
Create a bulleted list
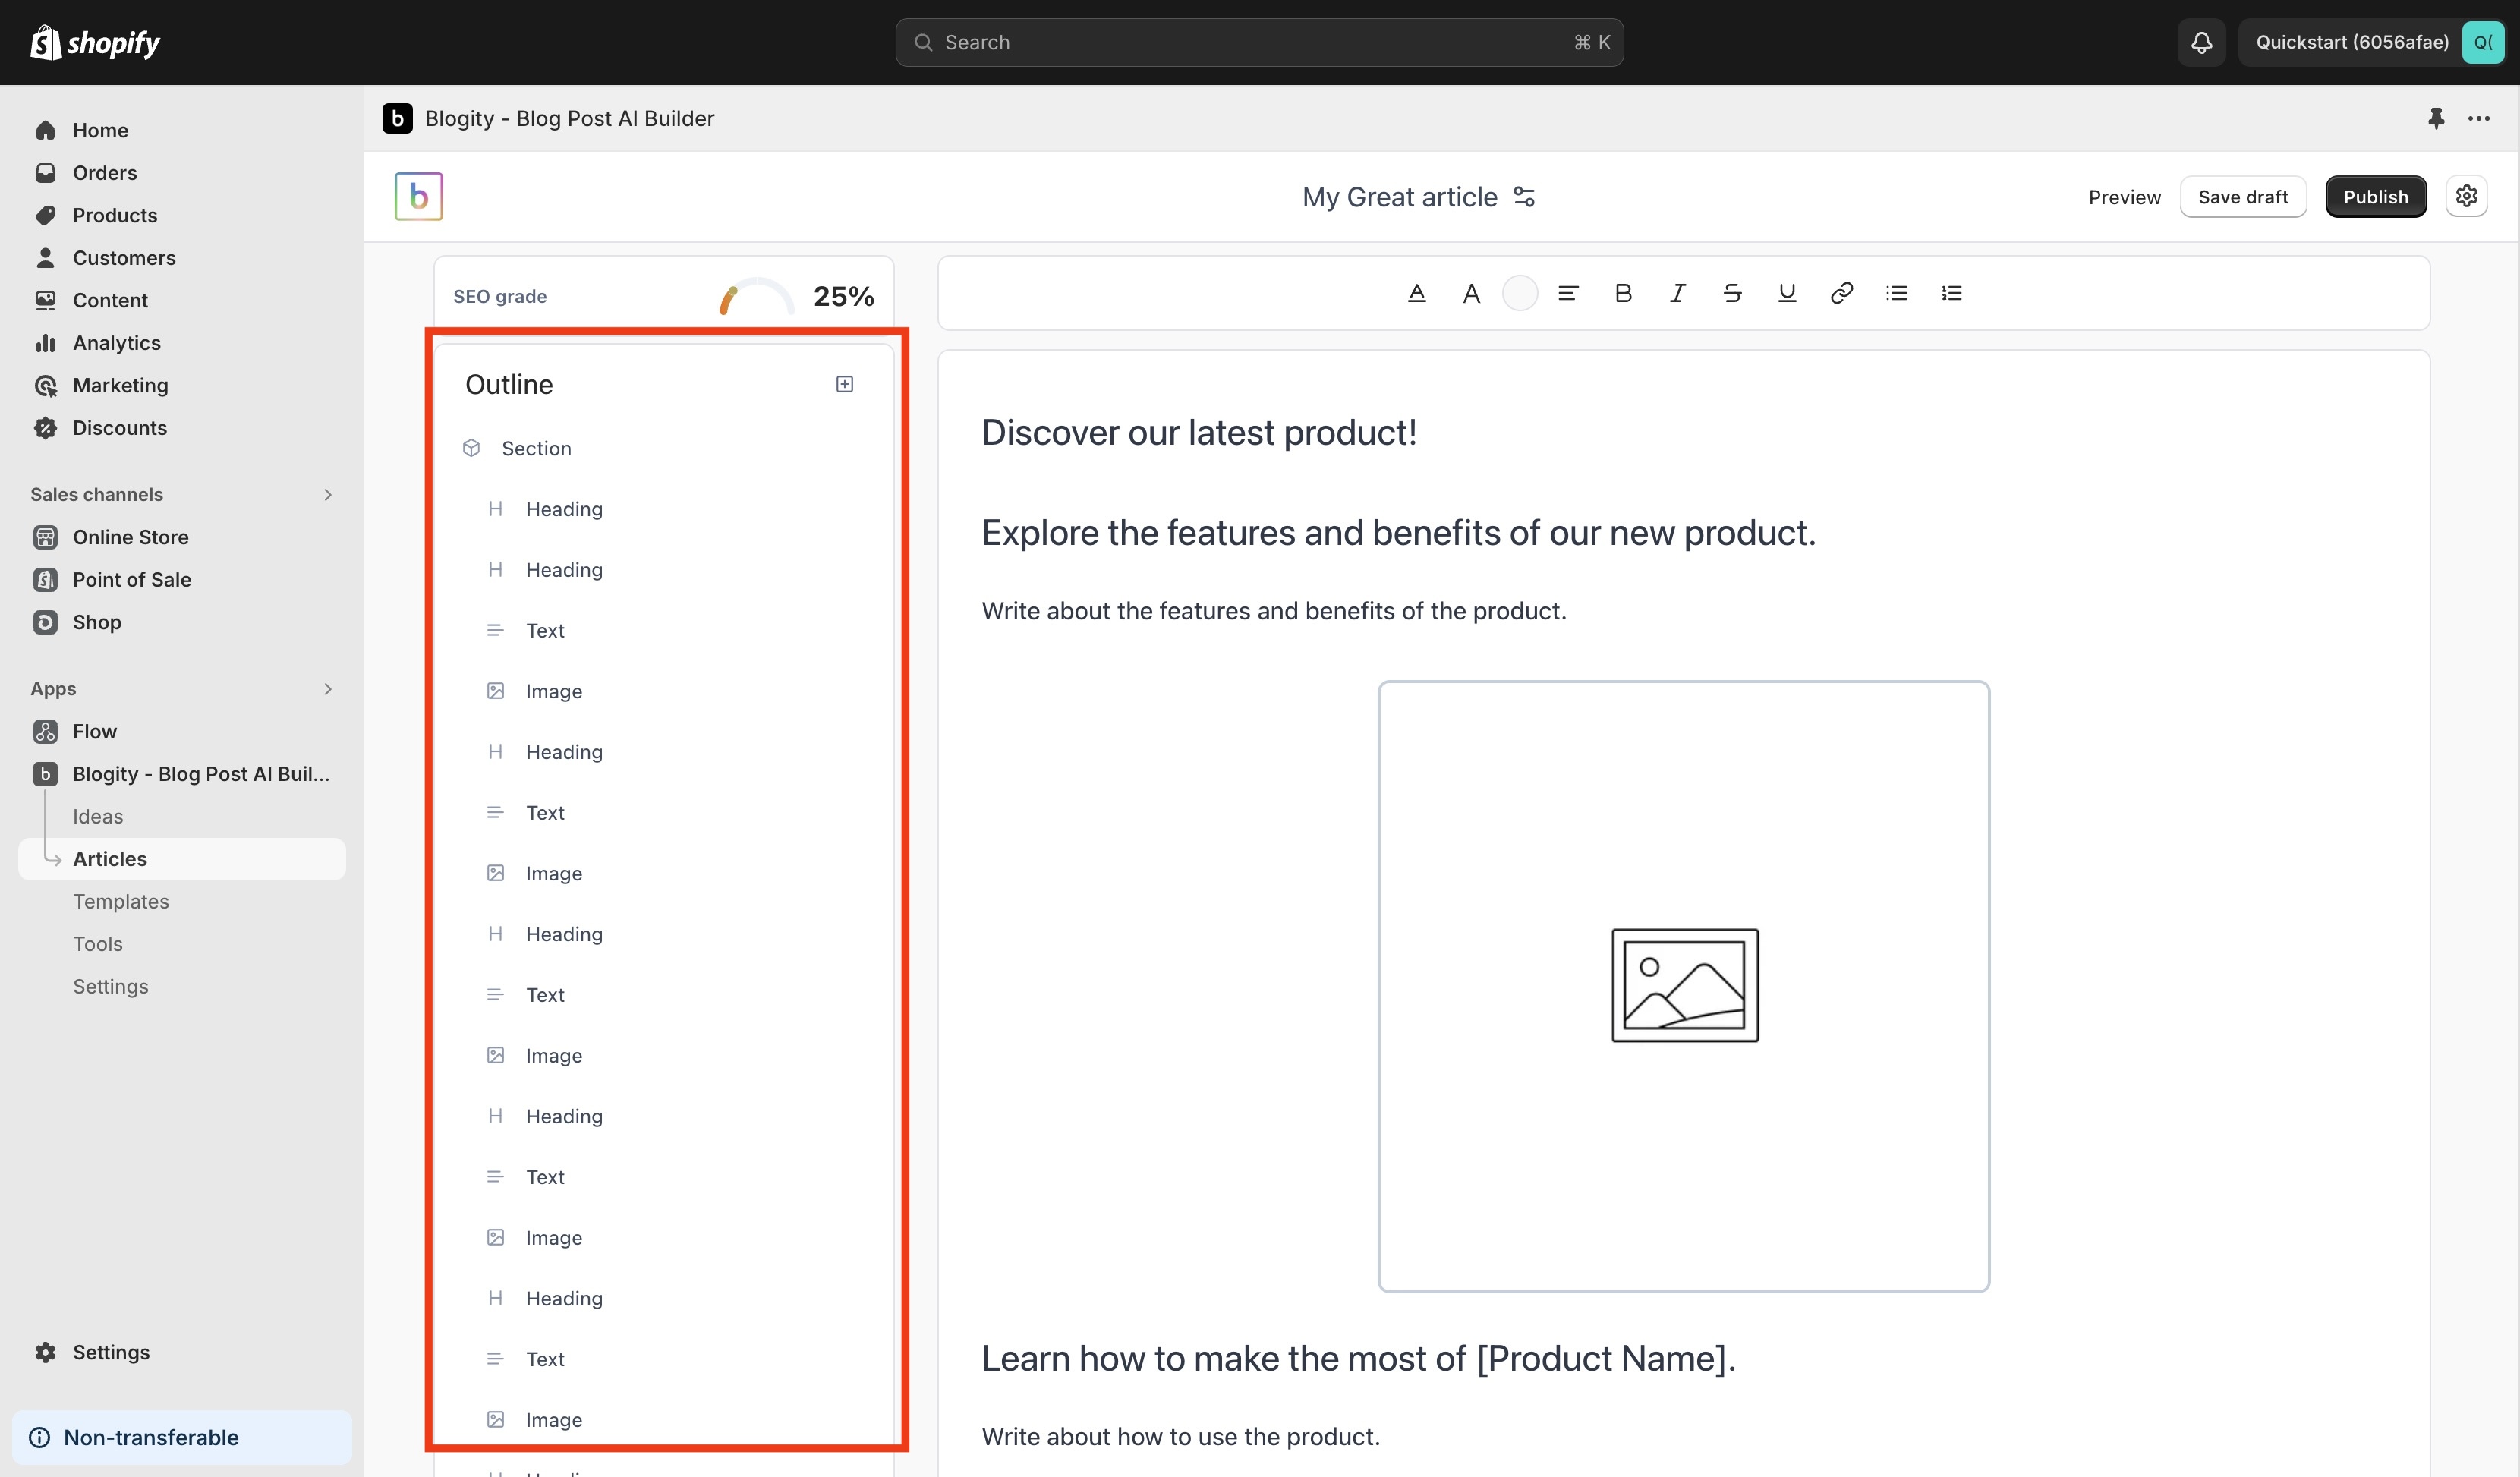point(1896,293)
